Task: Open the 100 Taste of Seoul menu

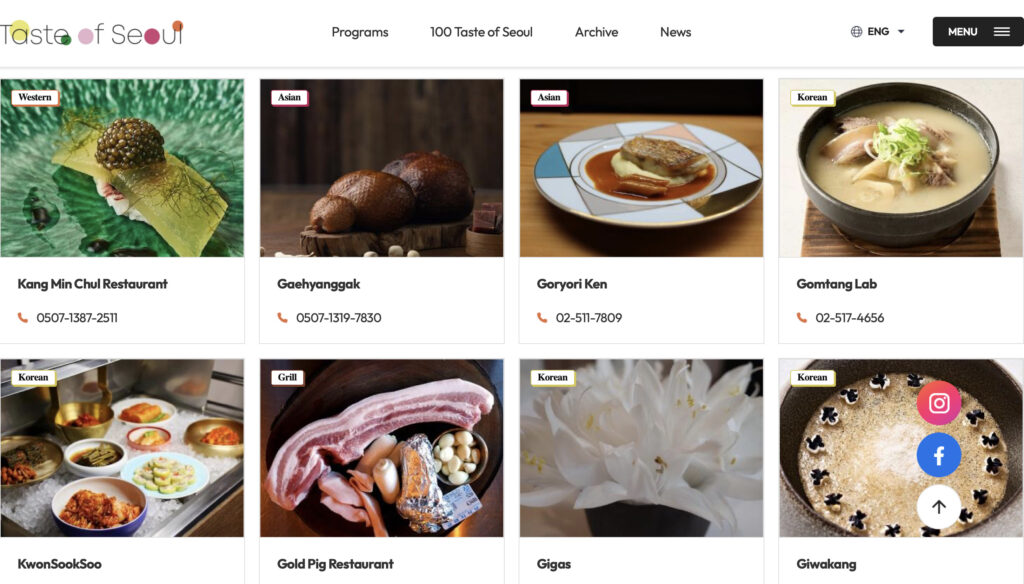Action: [x=481, y=32]
